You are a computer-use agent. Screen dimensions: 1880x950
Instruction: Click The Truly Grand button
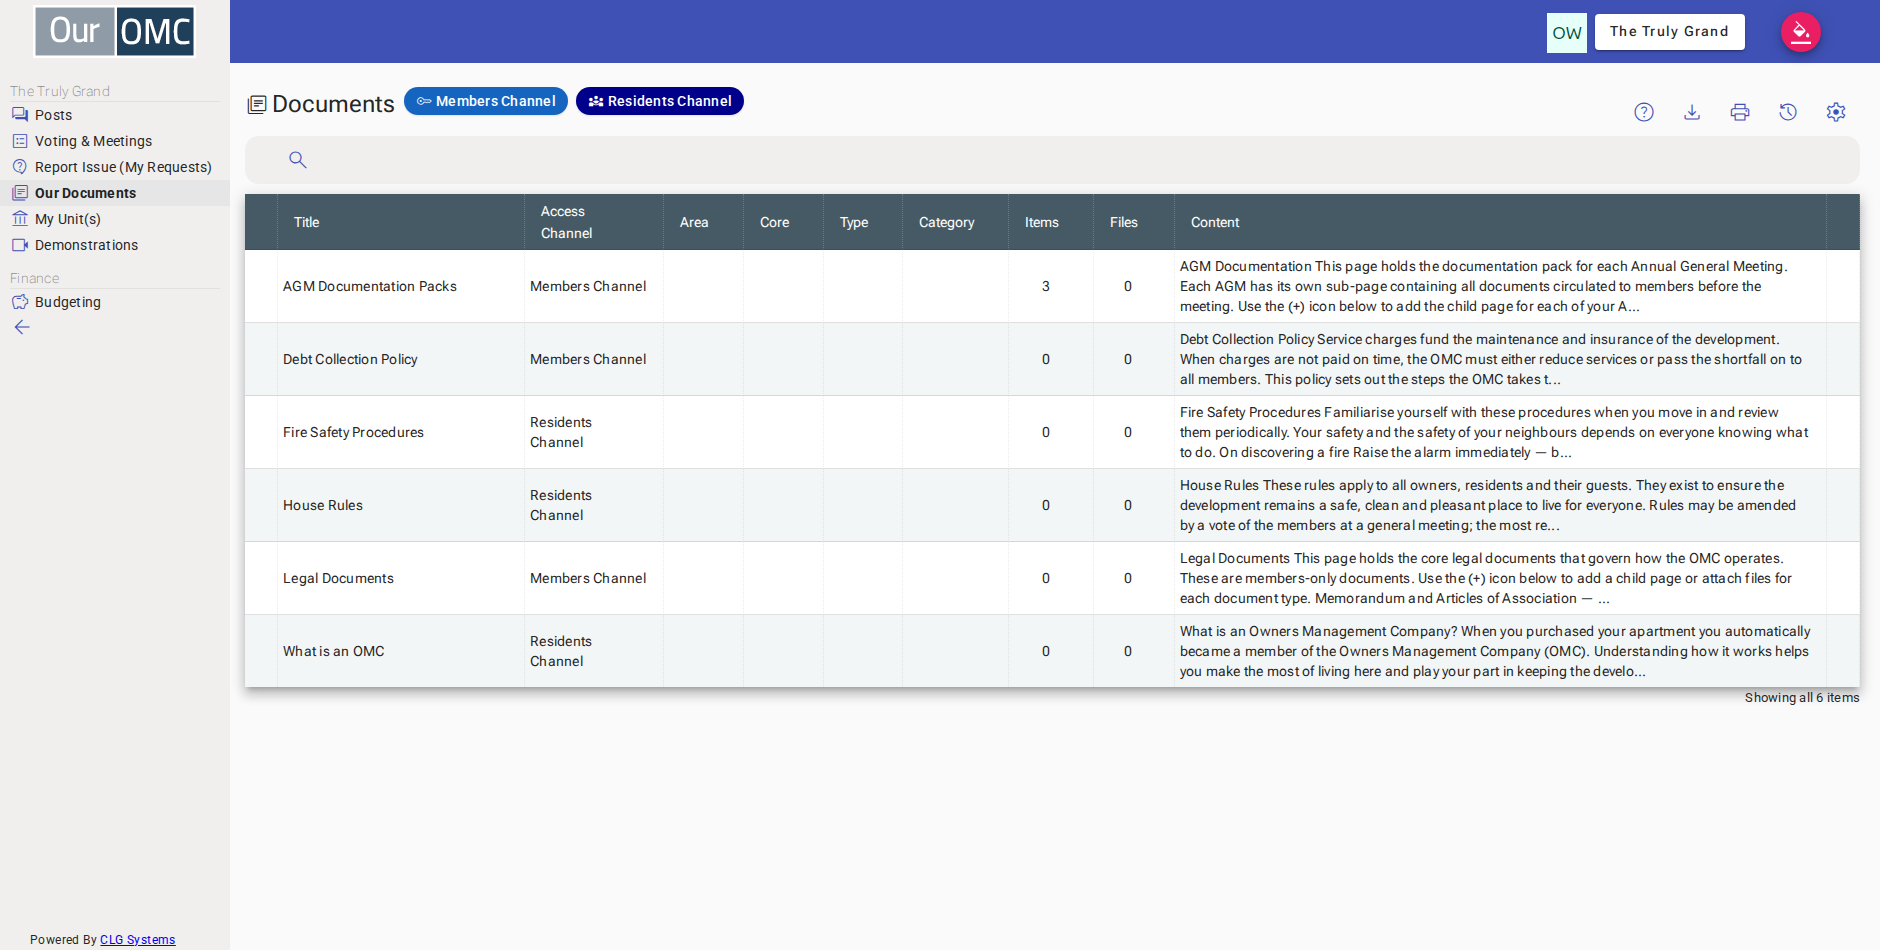click(1670, 32)
